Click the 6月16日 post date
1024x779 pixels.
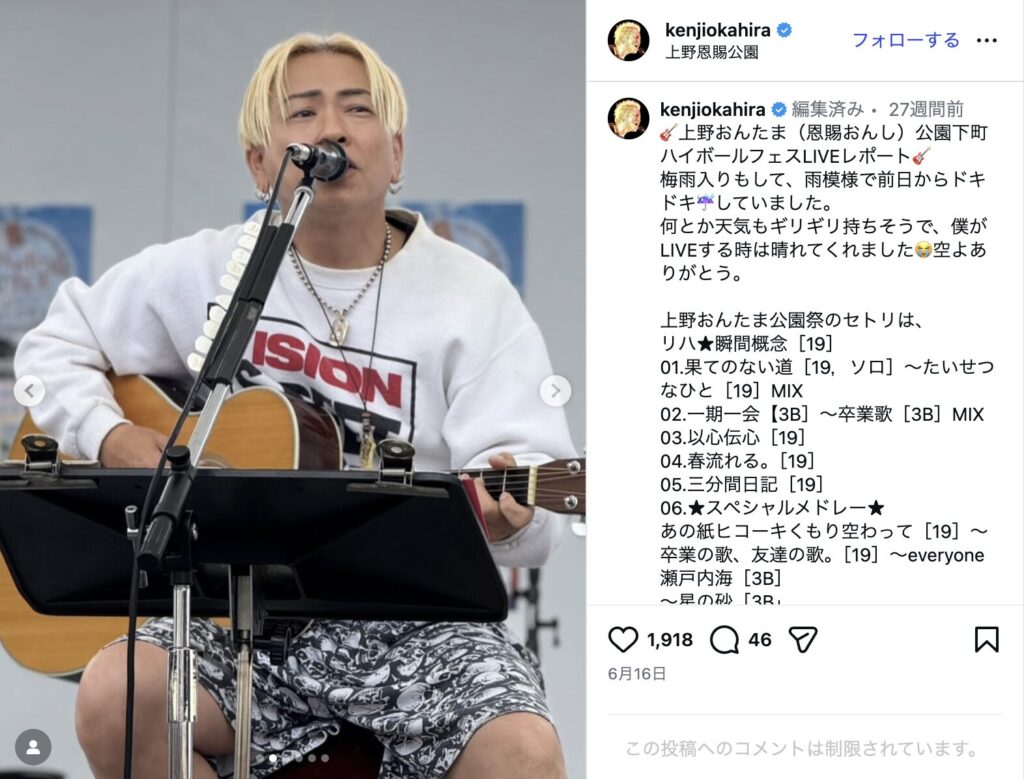637,674
